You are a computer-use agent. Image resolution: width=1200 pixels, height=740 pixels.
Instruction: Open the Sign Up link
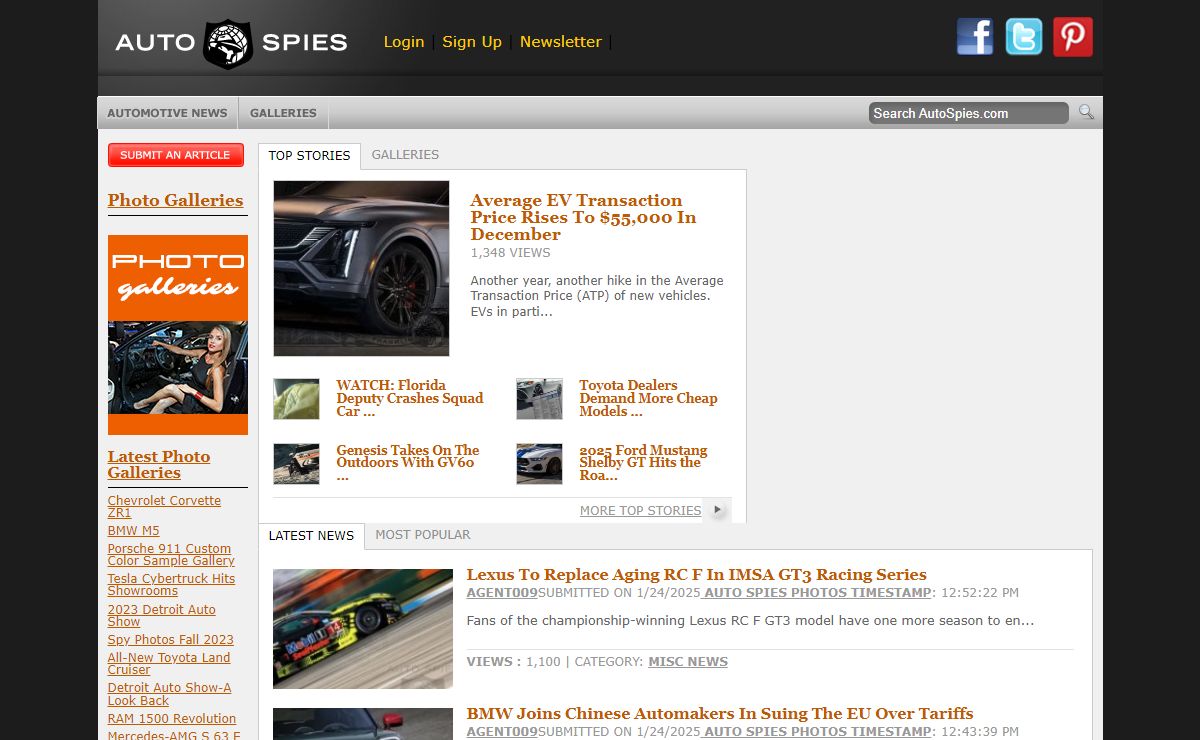click(472, 42)
